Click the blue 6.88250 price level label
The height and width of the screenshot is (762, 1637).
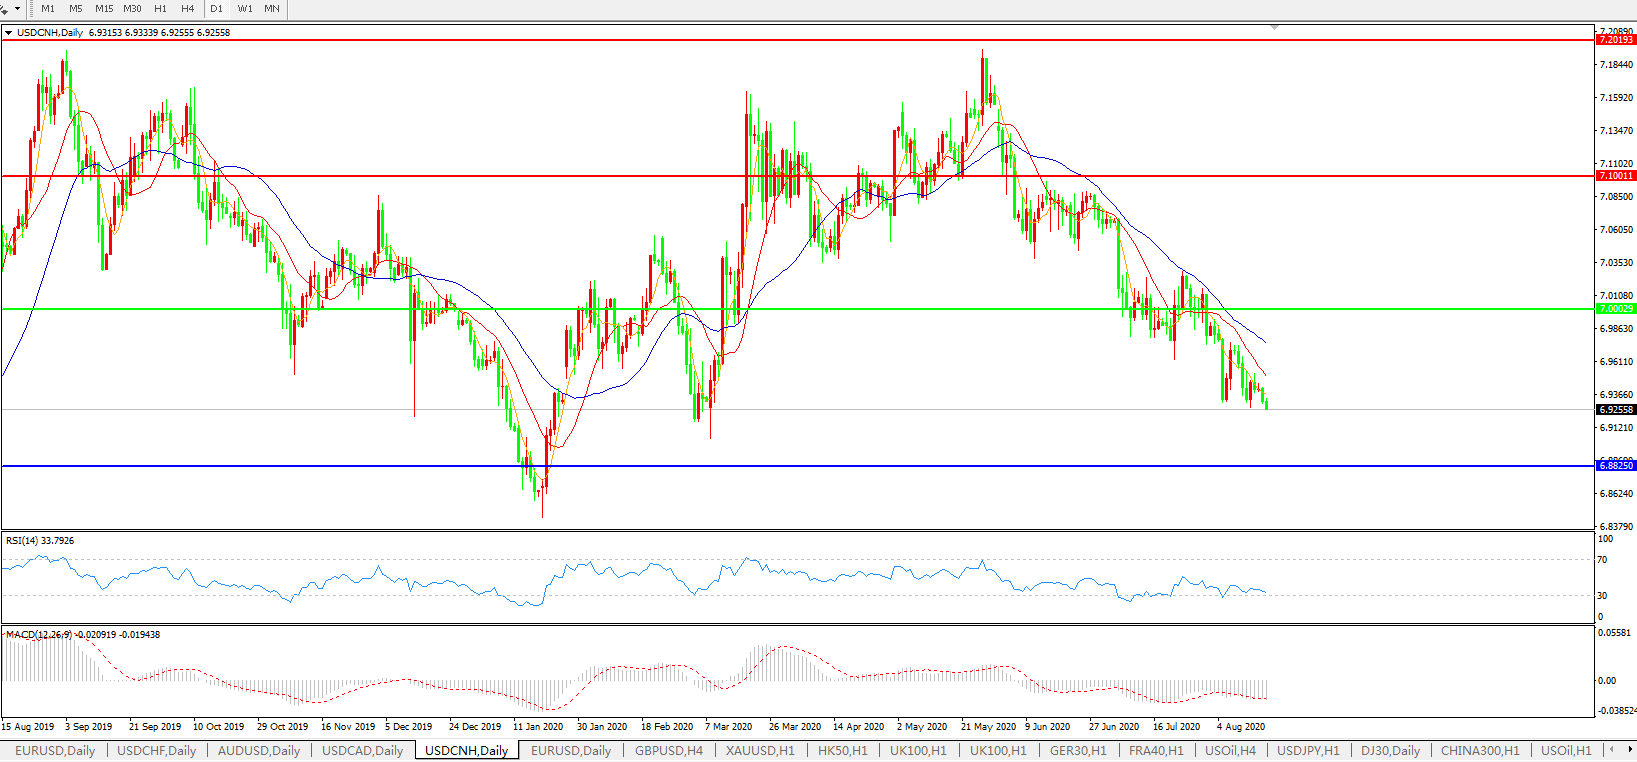pos(1616,466)
